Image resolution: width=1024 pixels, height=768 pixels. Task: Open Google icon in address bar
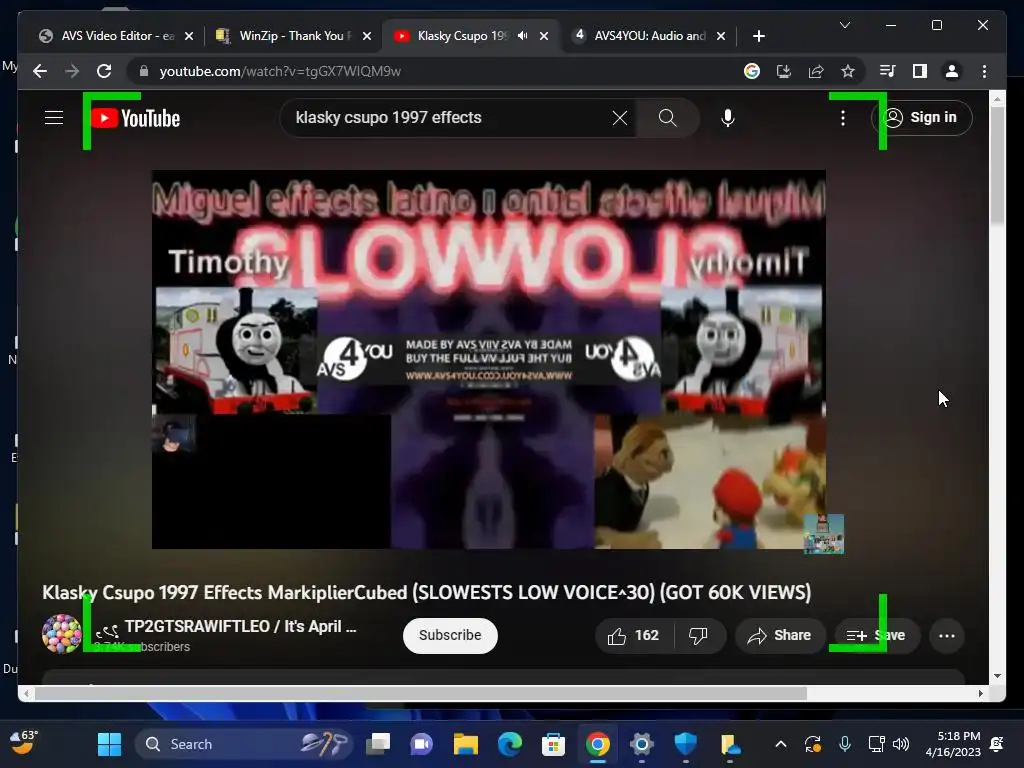coord(752,71)
